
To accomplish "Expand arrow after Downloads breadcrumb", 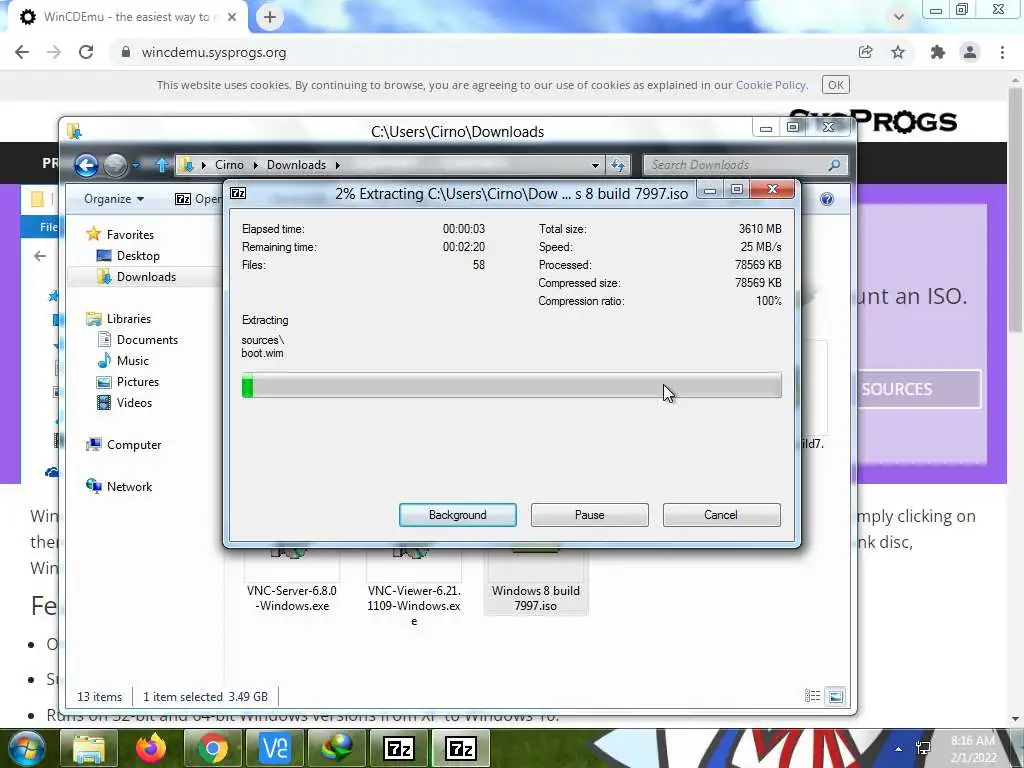I will [x=338, y=165].
